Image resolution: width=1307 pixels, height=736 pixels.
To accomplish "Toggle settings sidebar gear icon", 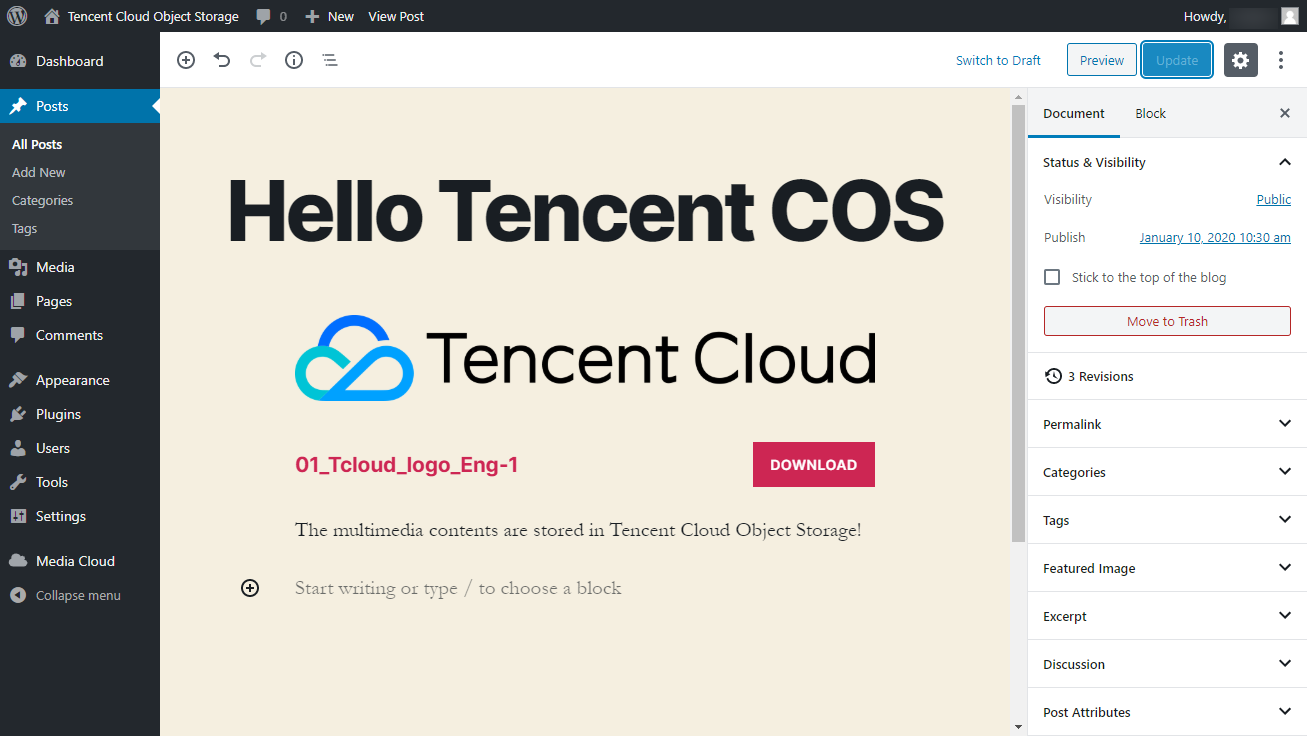I will pyautogui.click(x=1240, y=60).
